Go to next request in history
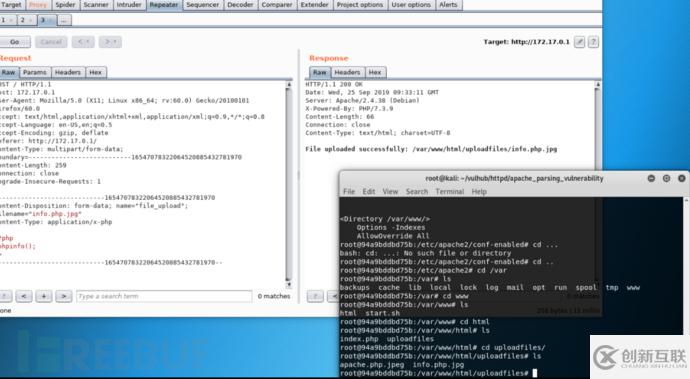This screenshot has width=690, height=379. (x=110, y=42)
